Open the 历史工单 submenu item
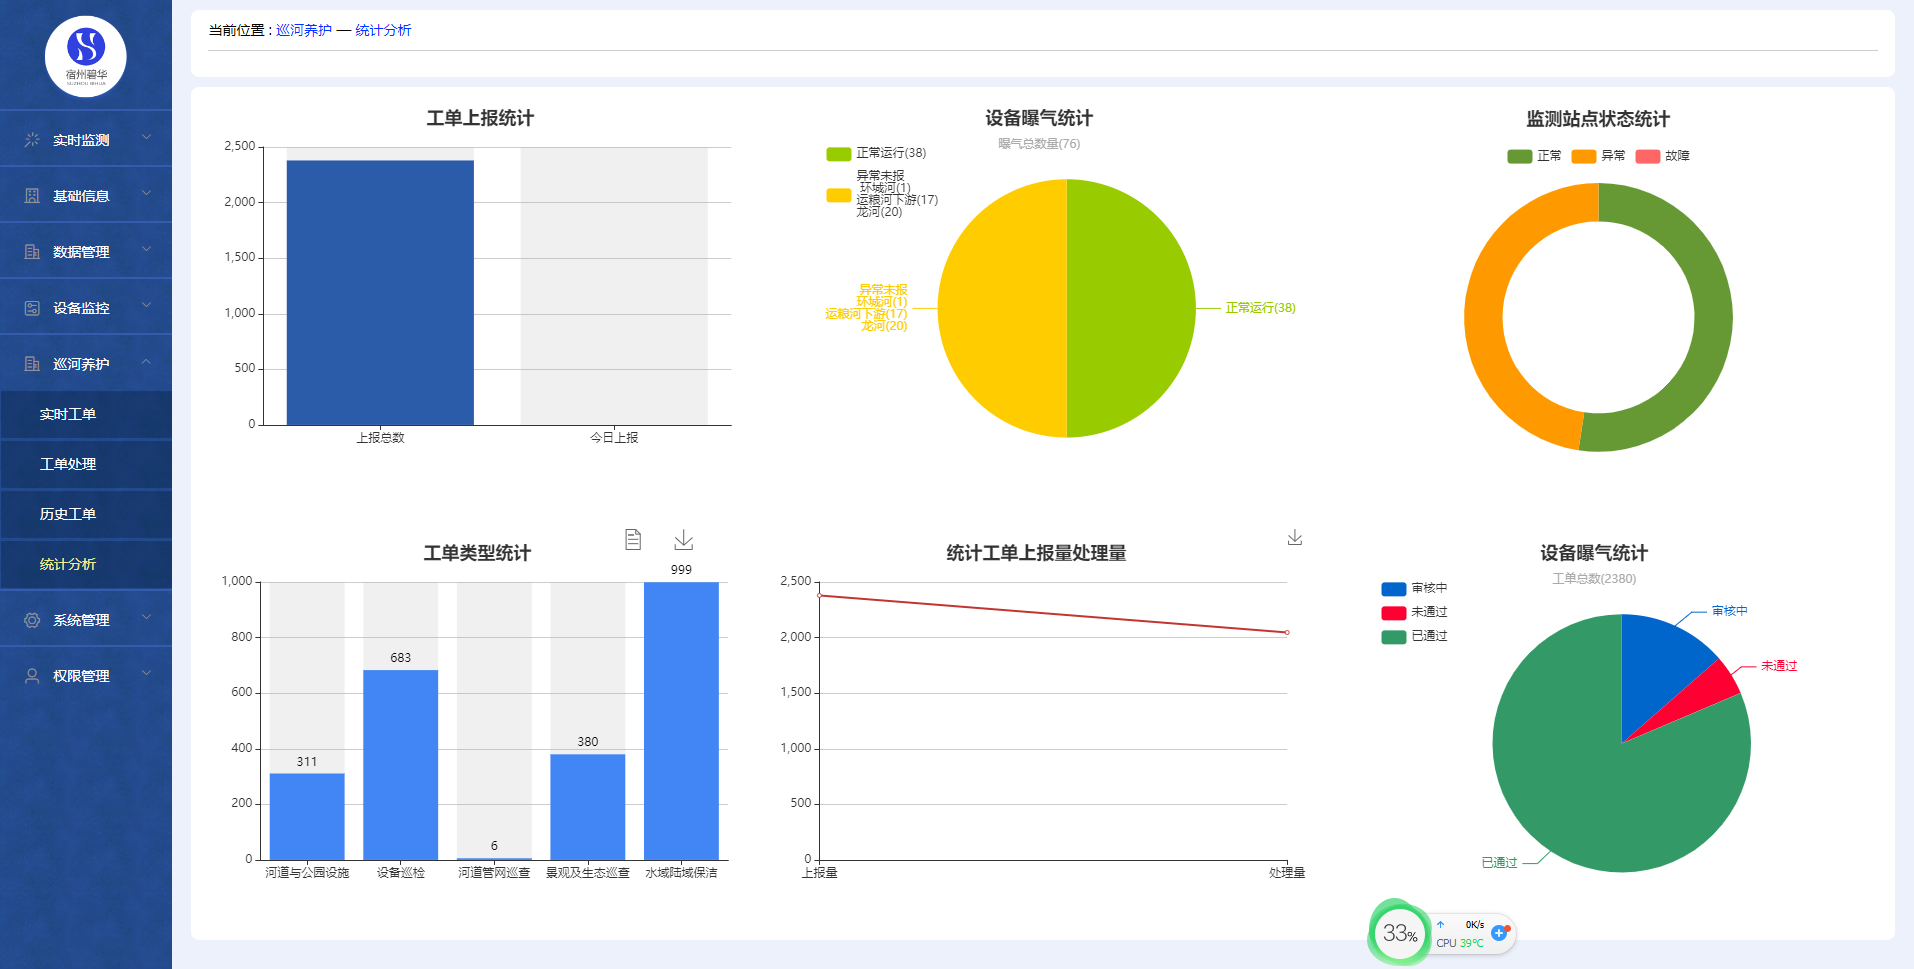 coord(86,514)
